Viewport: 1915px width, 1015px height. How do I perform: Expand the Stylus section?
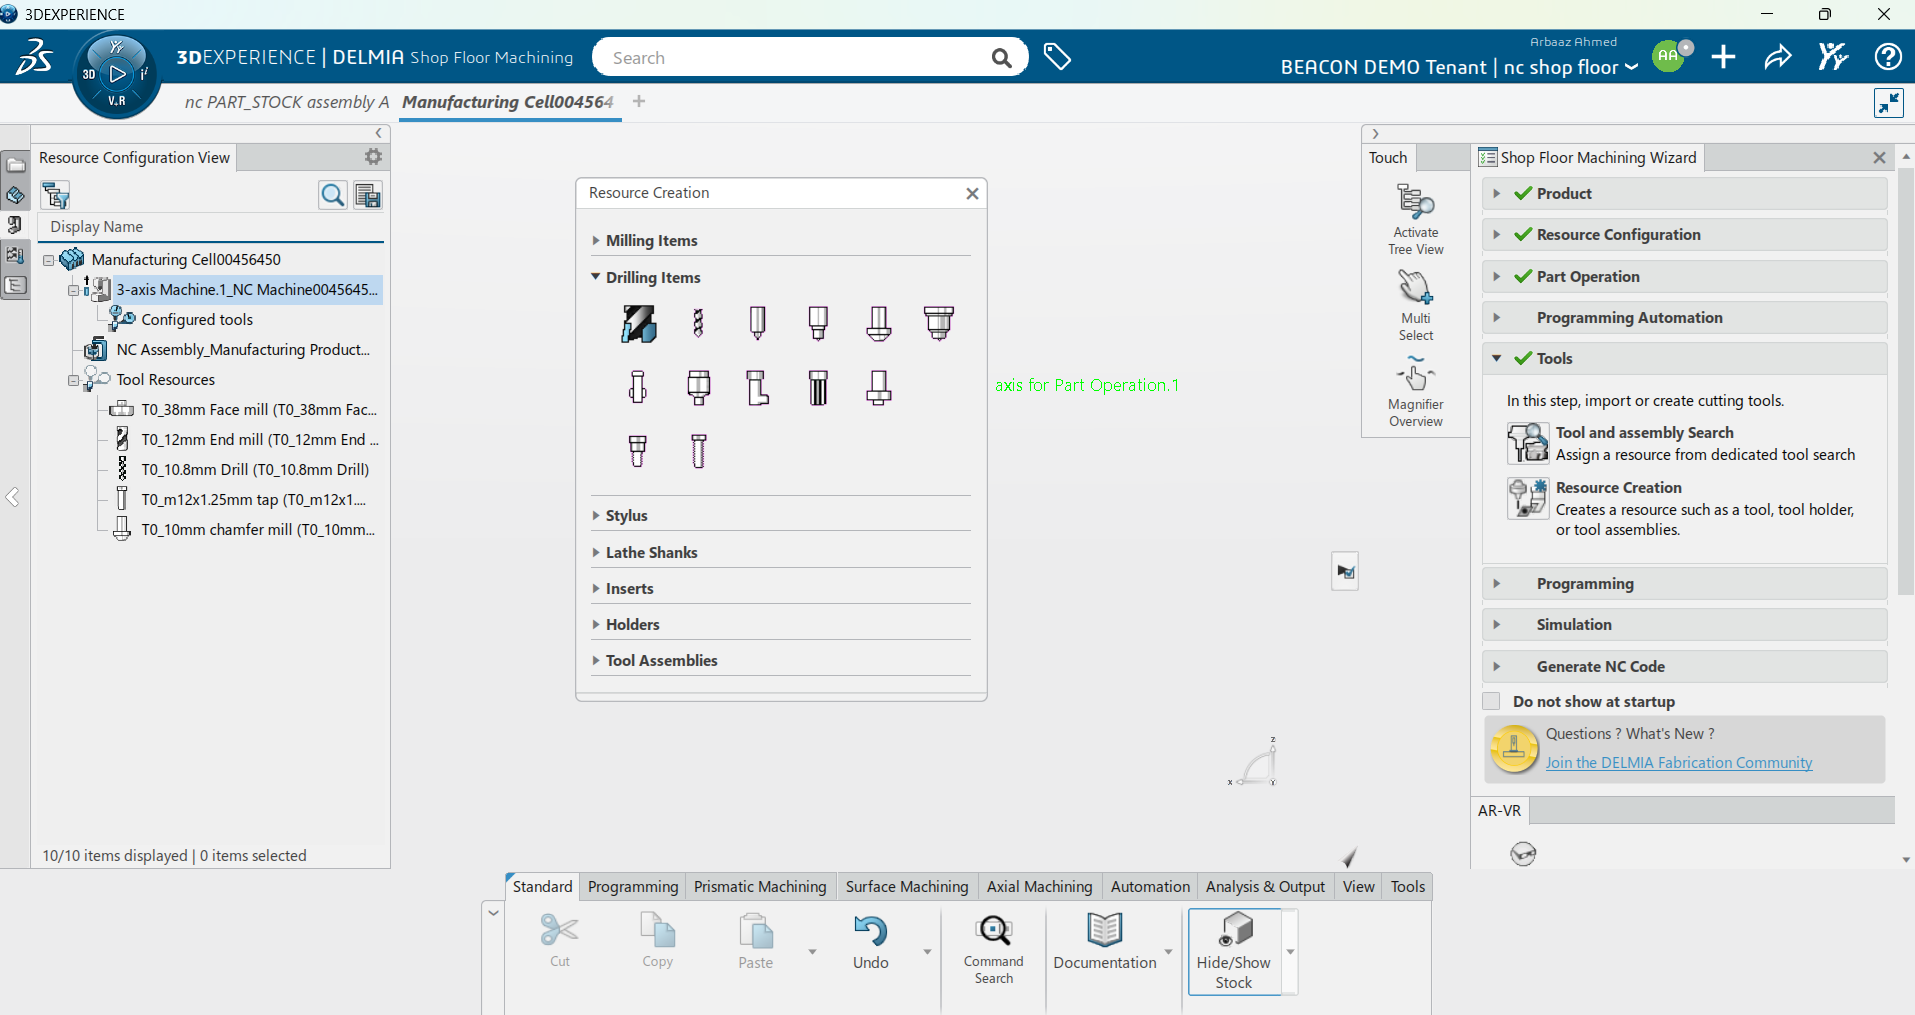(596, 515)
